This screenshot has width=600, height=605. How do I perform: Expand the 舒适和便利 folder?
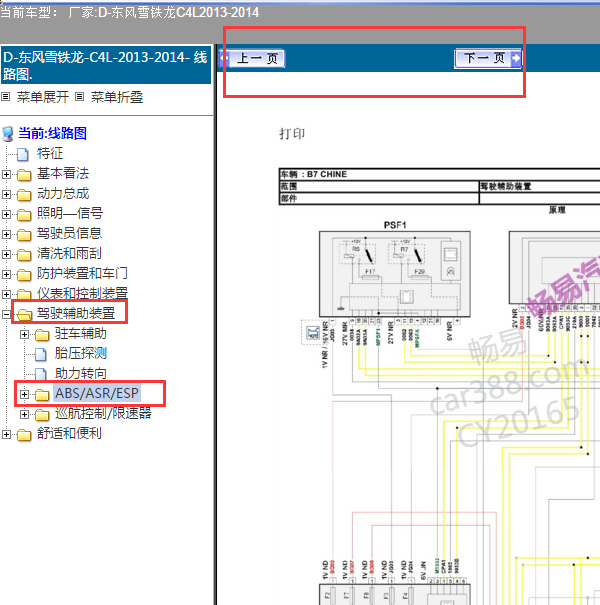tap(6, 434)
